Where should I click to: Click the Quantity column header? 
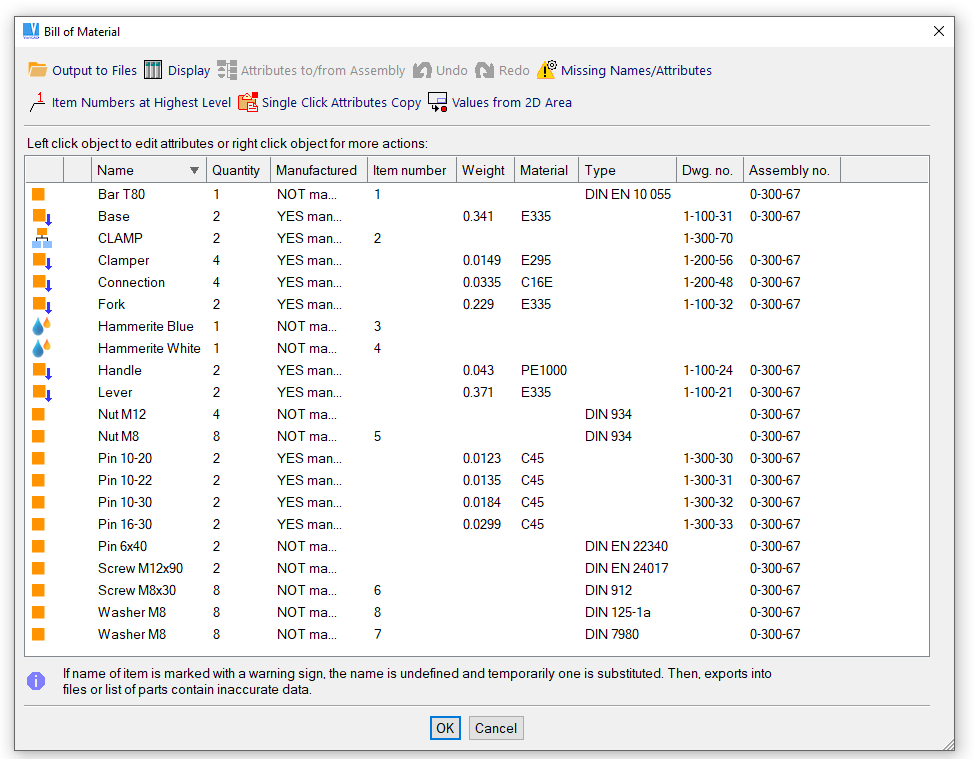coord(237,171)
